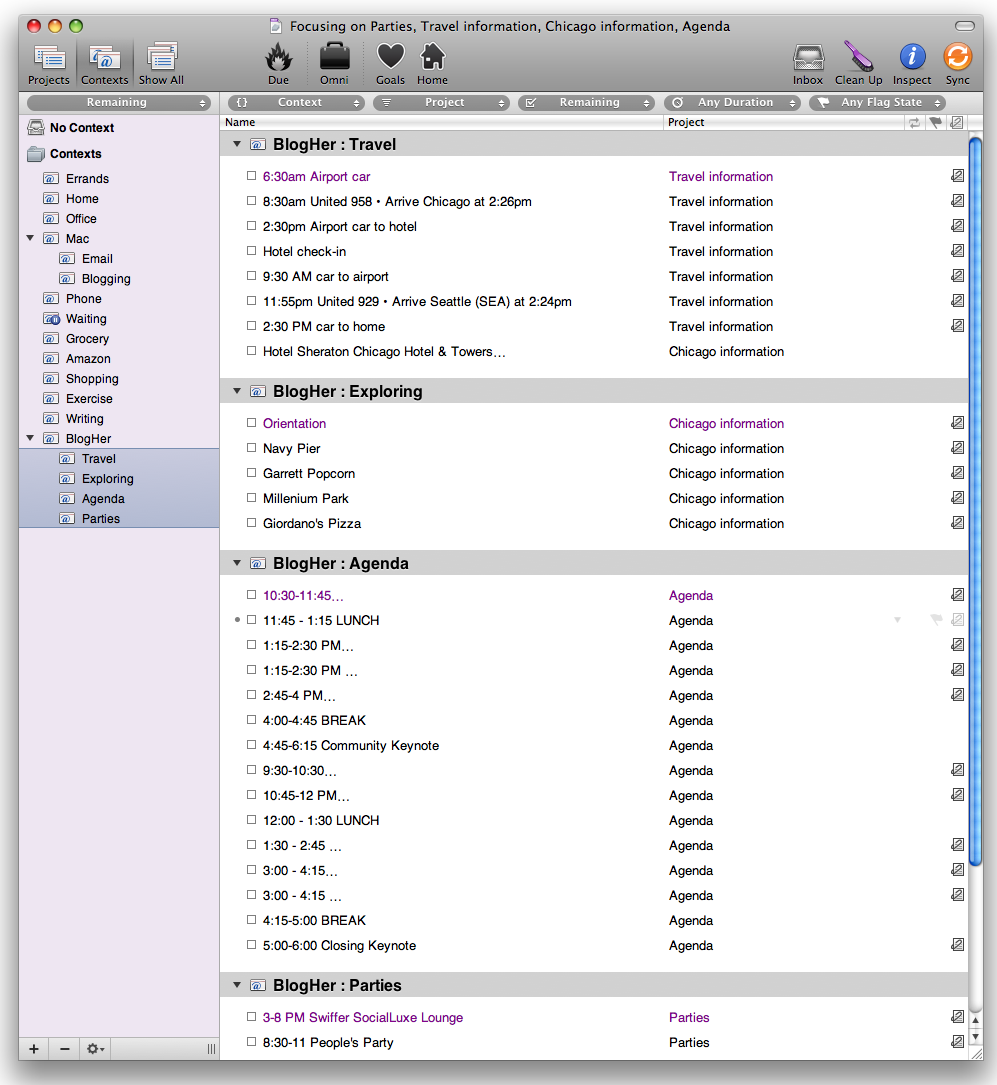Sort by the Name column header
This screenshot has height=1085, width=997.
coord(441,122)
